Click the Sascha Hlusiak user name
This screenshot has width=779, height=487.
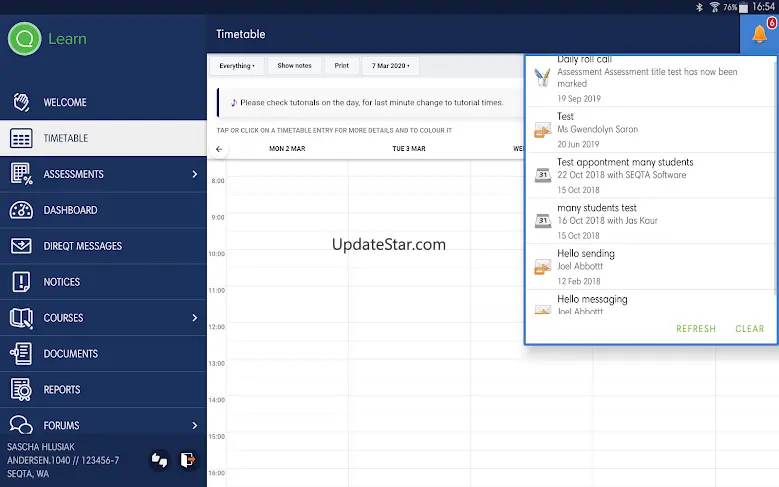pyautogui.click(x=41, y=447)
